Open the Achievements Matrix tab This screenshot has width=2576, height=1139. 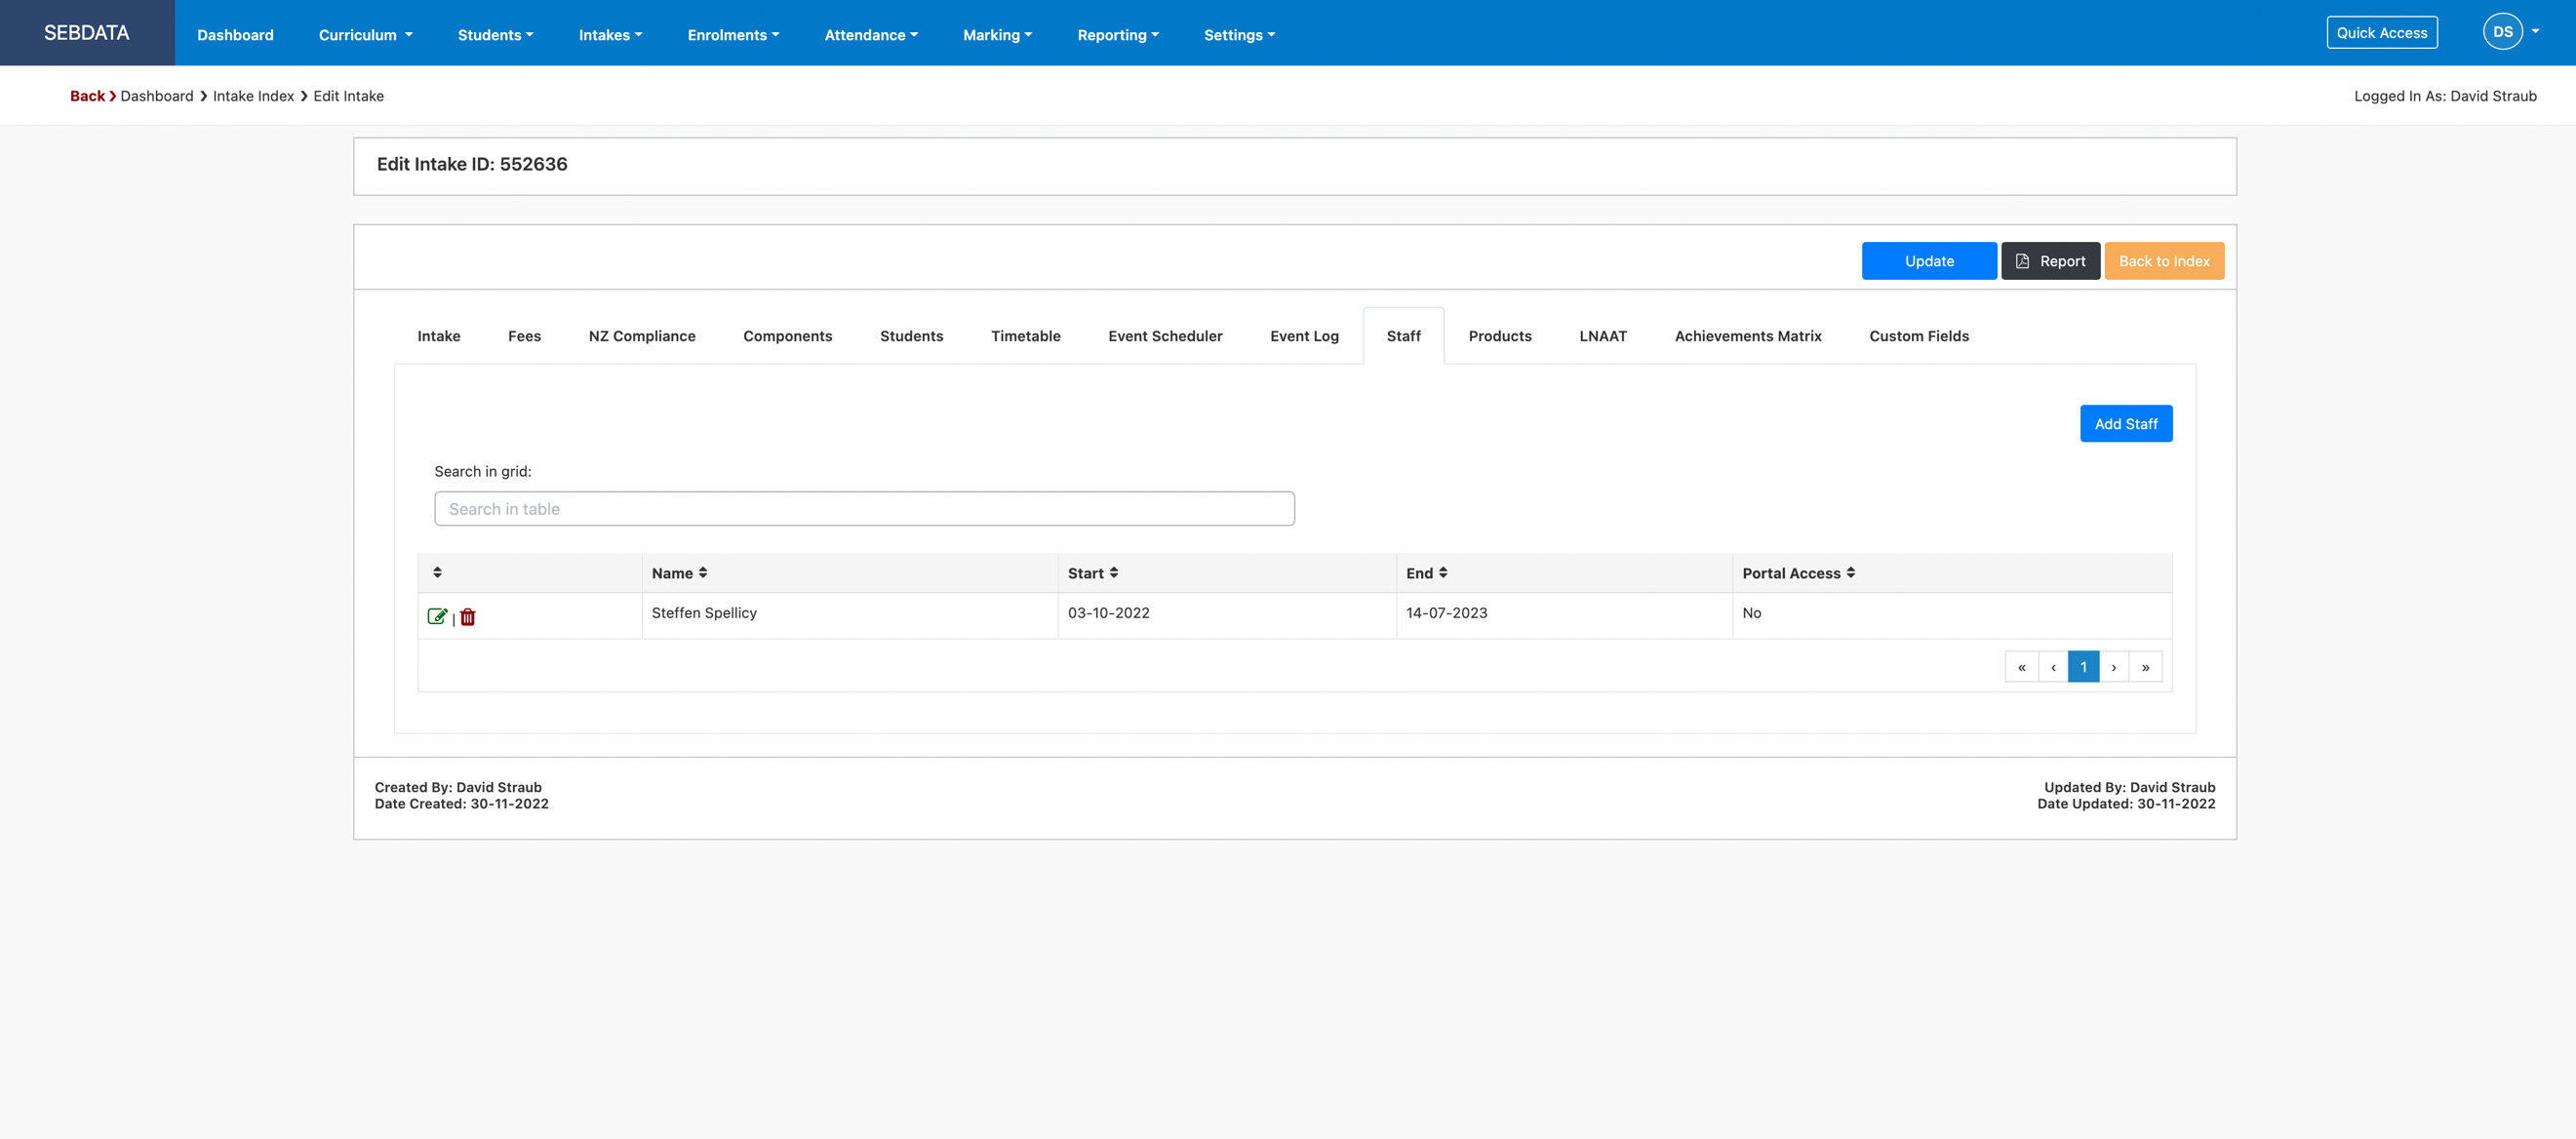[x=1747, y=336]
